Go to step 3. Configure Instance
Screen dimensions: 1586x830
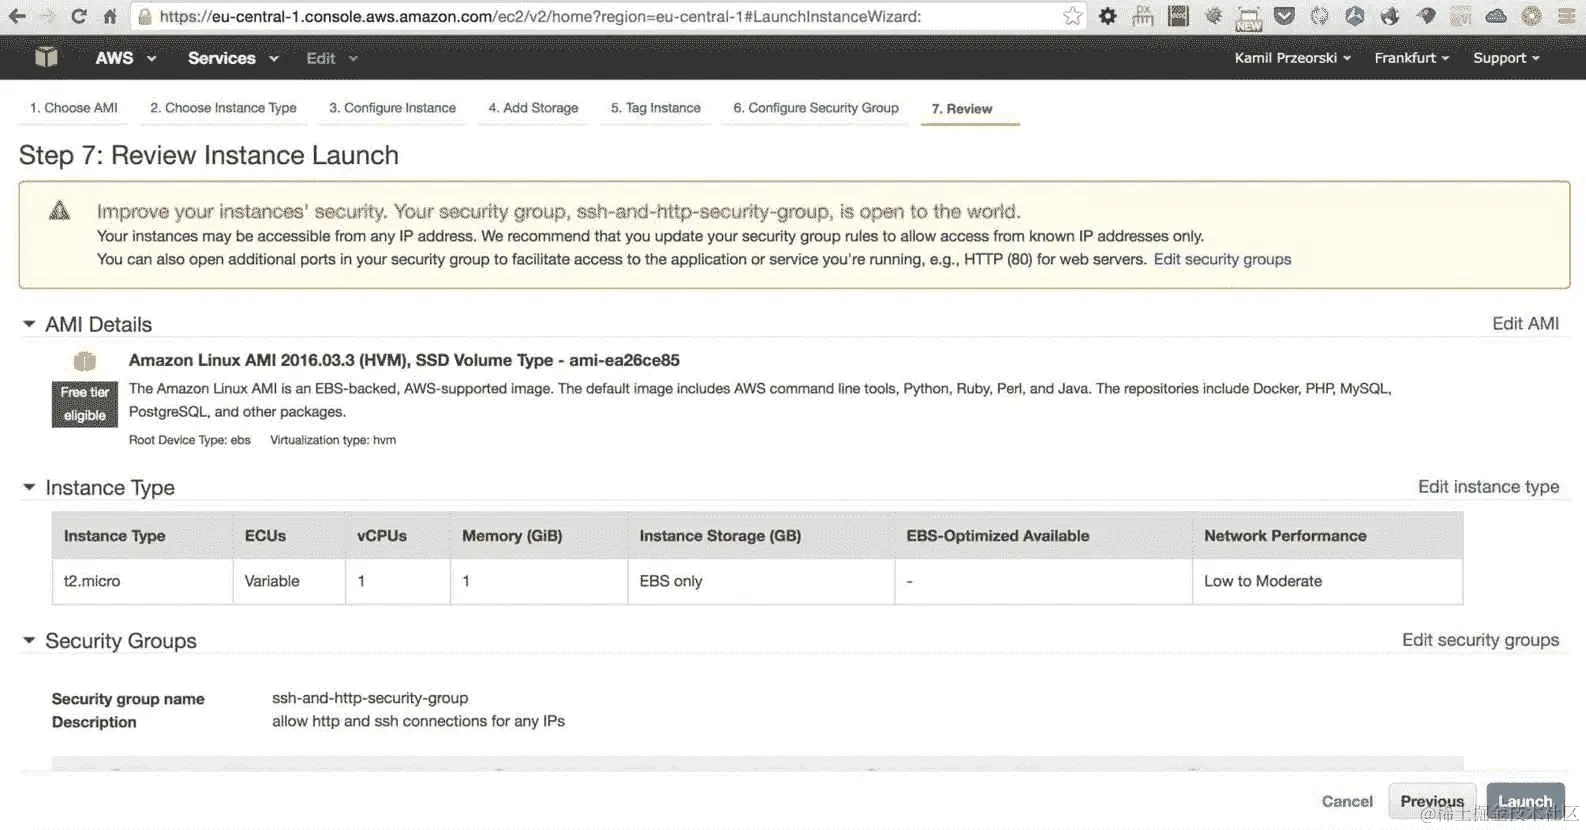pyautogui.click(x=392, y=108)
